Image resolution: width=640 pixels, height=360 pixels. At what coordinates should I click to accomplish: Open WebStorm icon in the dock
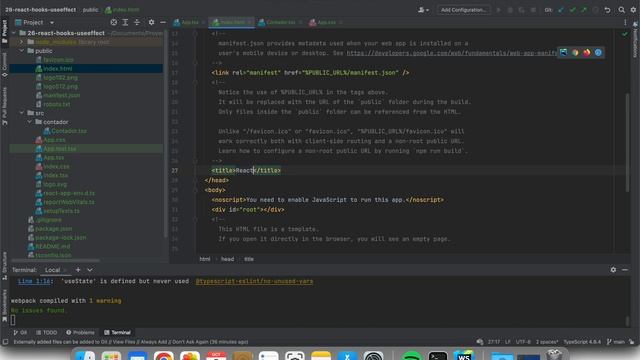[x=464, y=356]
